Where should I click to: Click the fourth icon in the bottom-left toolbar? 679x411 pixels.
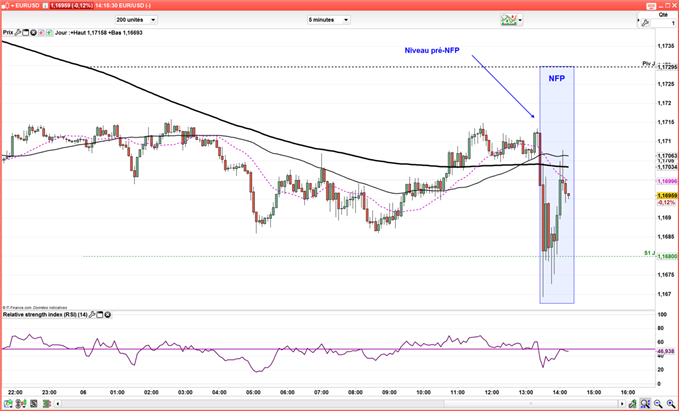pyautogui.click(x=45, y=404)
